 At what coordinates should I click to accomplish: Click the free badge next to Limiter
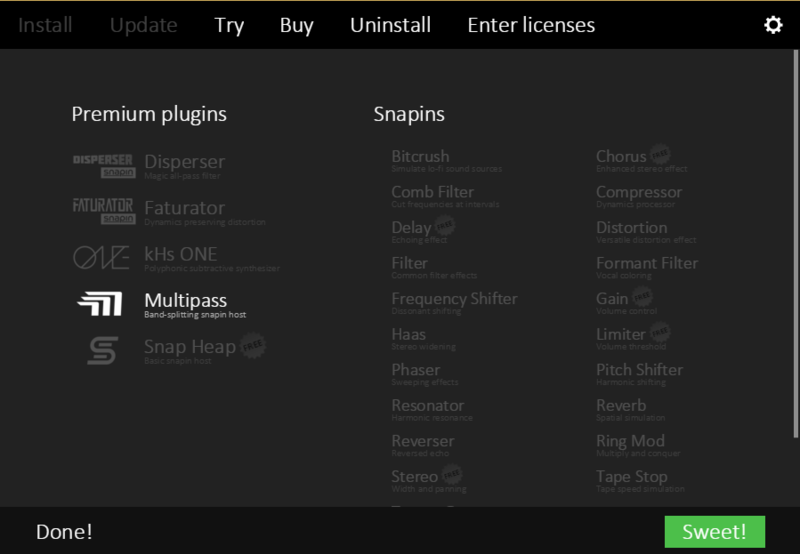click(660, 331)
